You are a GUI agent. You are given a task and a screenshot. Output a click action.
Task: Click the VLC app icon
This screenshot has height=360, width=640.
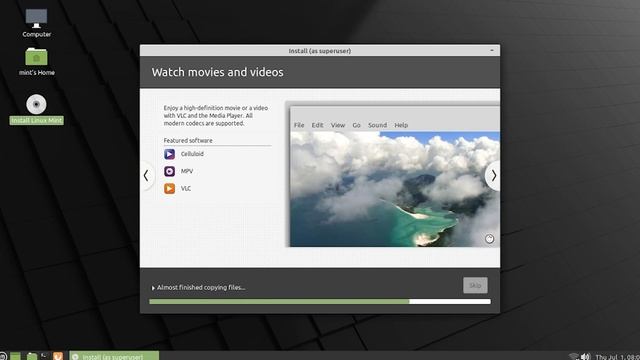[169, 188]
